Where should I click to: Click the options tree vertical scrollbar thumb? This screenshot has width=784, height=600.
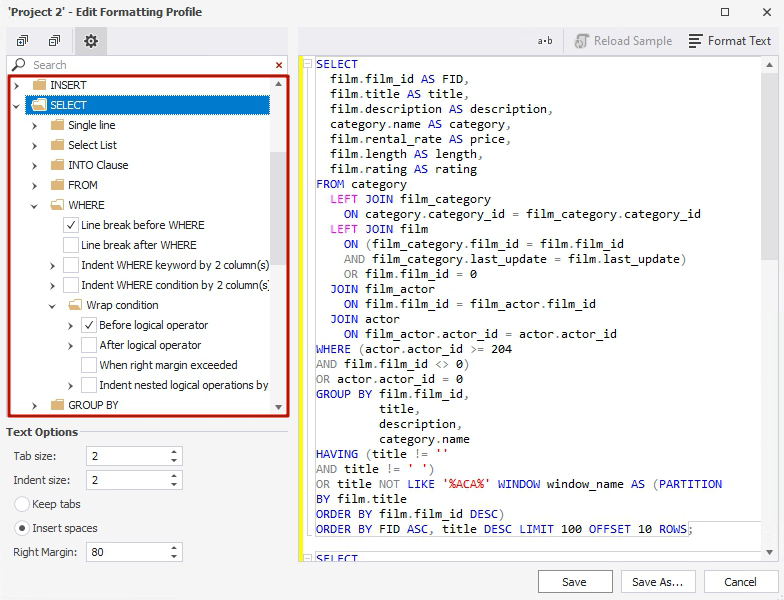click(278, 208)
